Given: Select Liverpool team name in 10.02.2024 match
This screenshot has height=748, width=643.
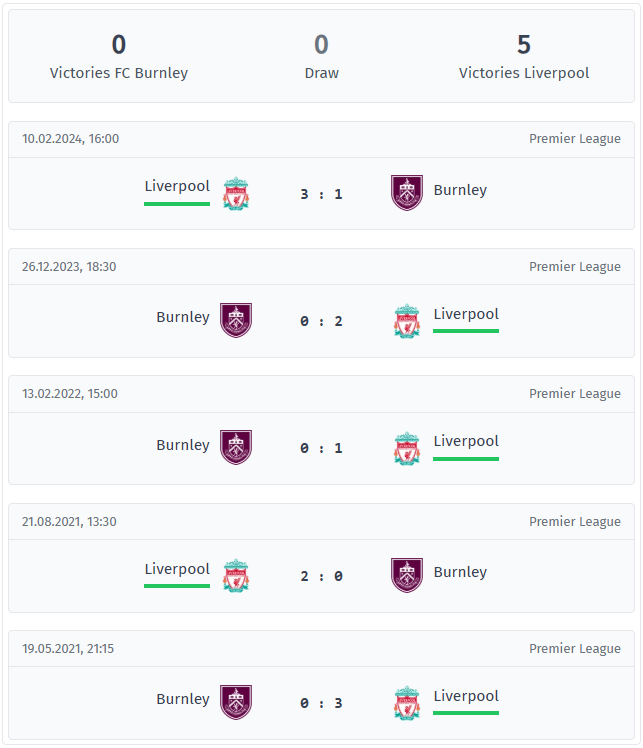Looking at the screenshot, I should pos(177,186).
